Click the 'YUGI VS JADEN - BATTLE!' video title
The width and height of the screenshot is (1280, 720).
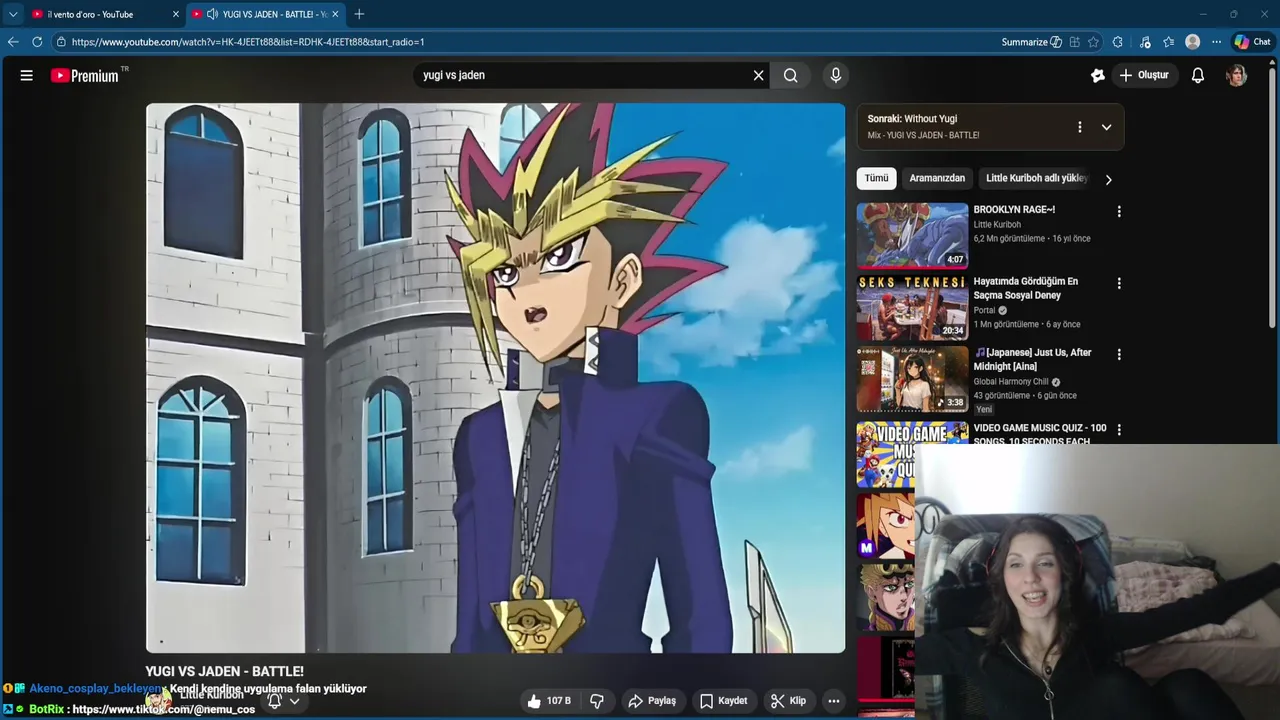click(x=224, y=671)
